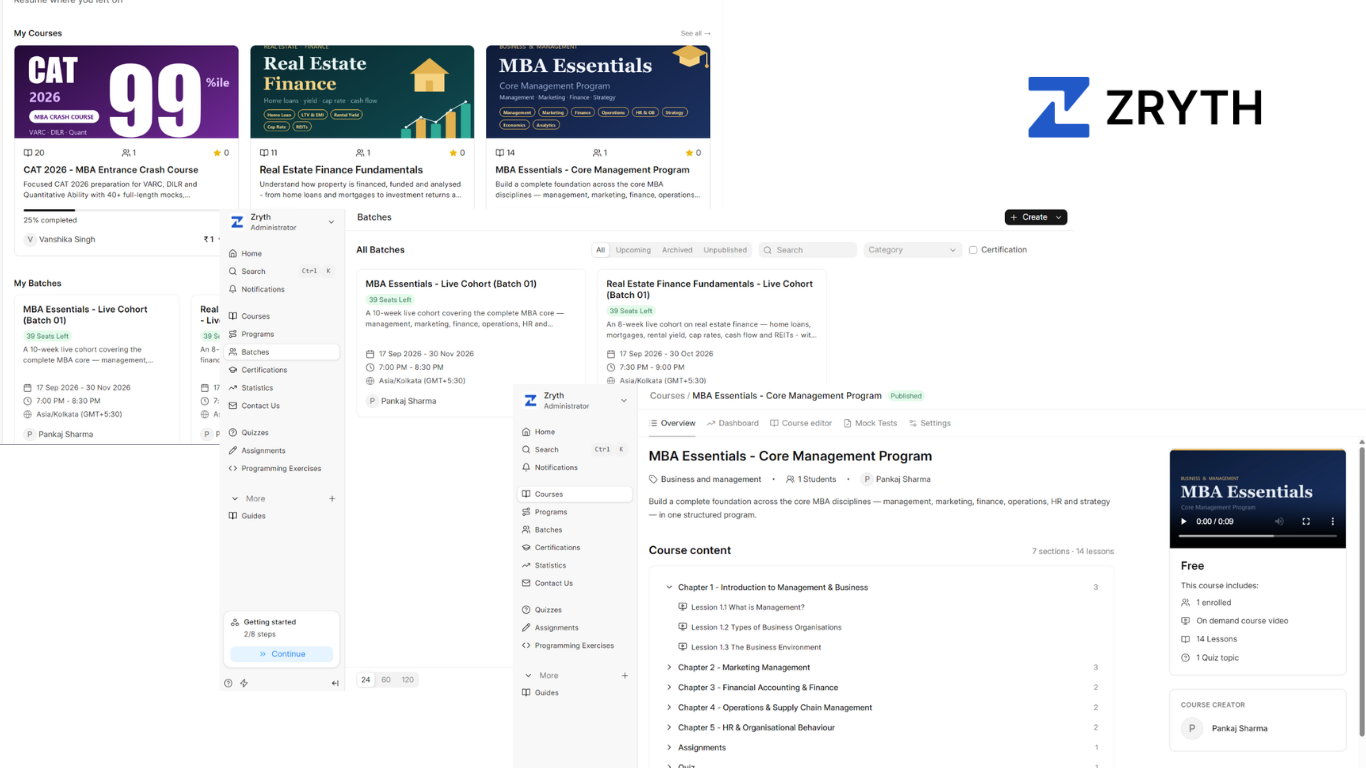This screenshot has width=1366, height=768.
Task: Click the plus icon beside More in Batches sidebar
Action: [x=332, y=499]
